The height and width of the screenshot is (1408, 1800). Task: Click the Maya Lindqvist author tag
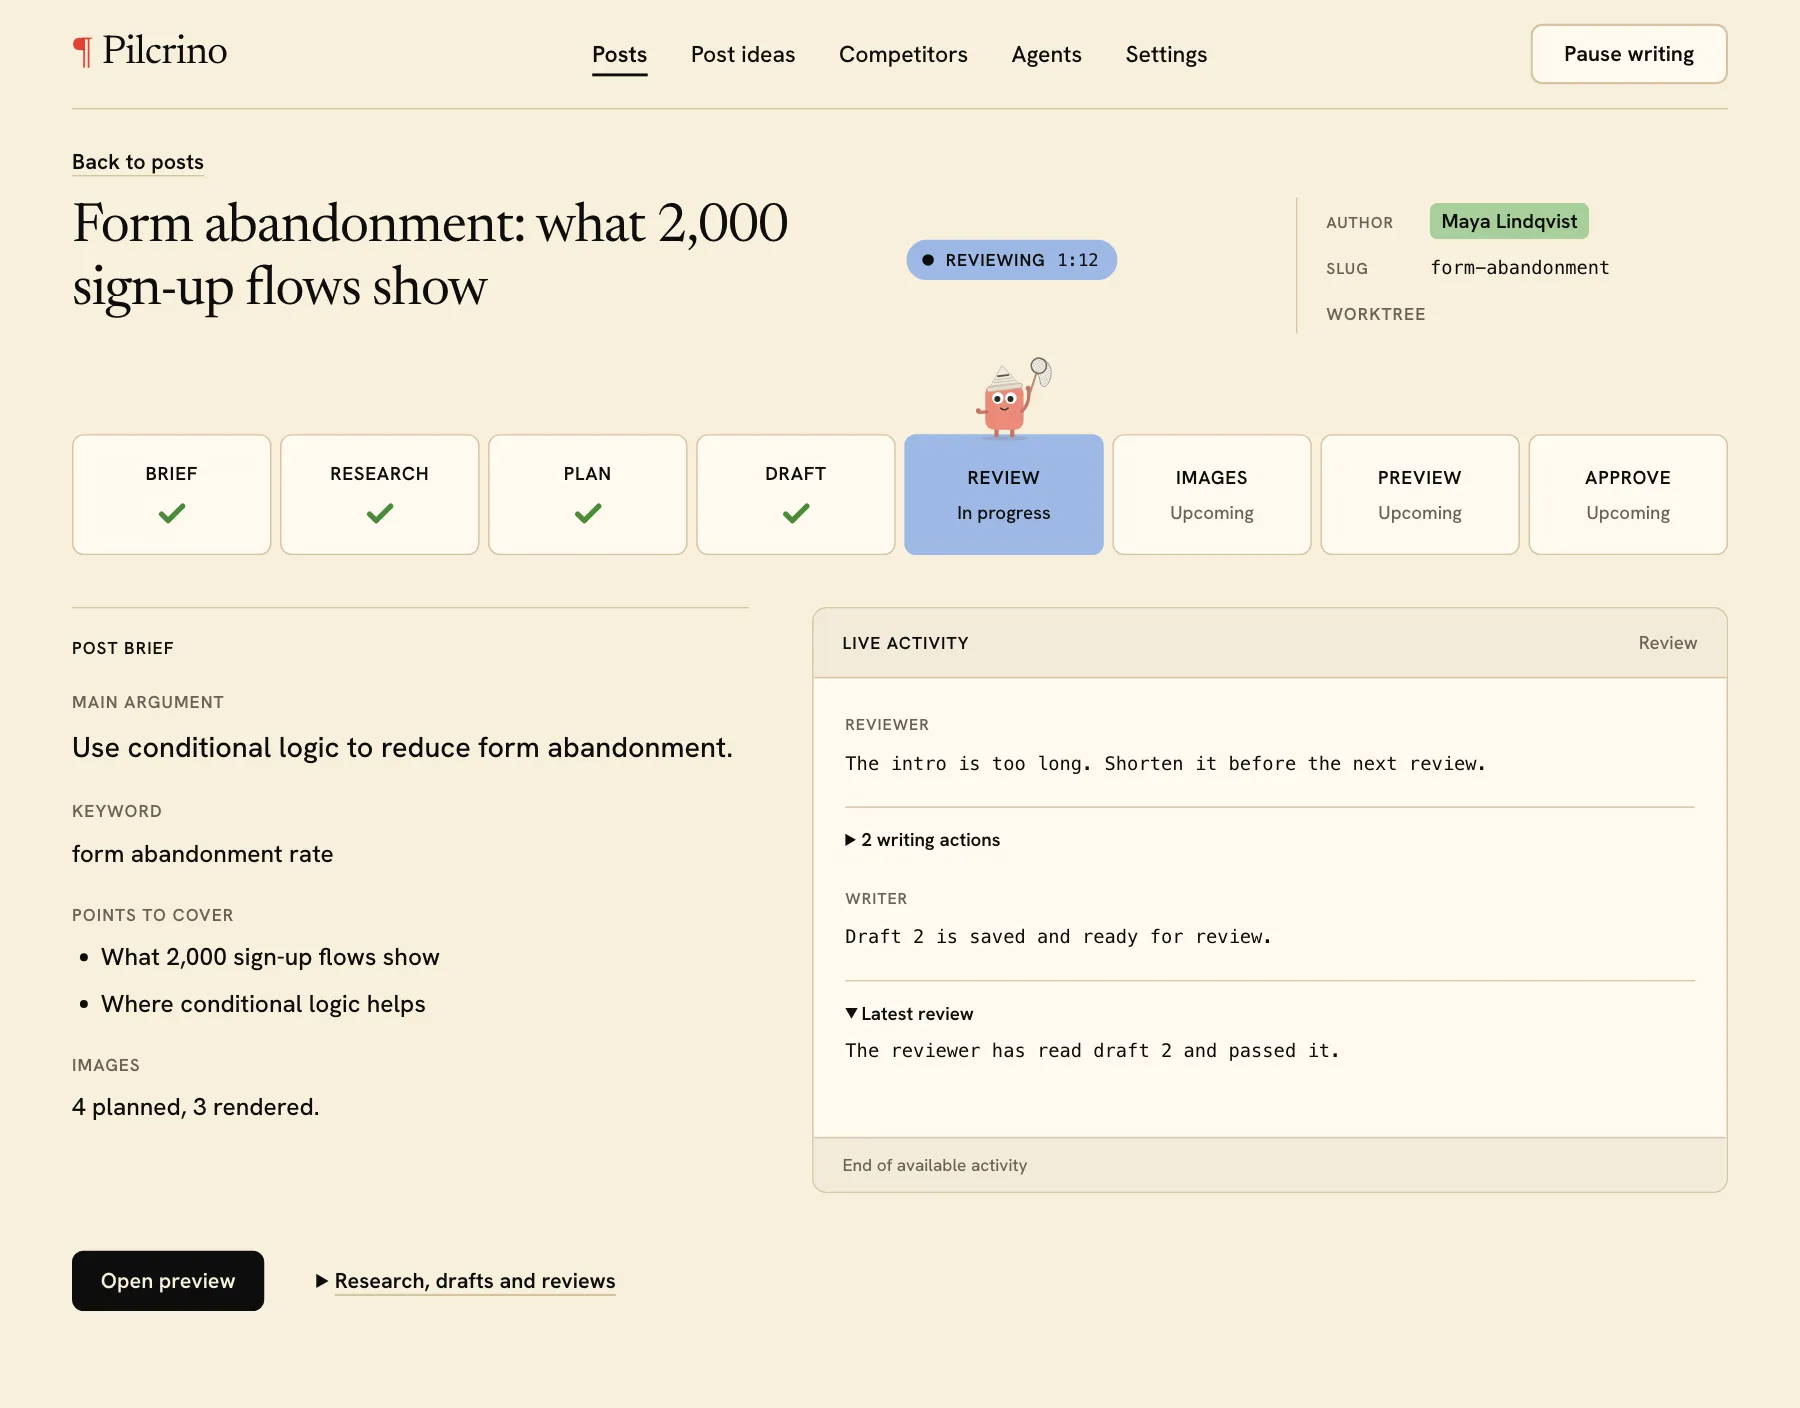tap(1509, 221)
